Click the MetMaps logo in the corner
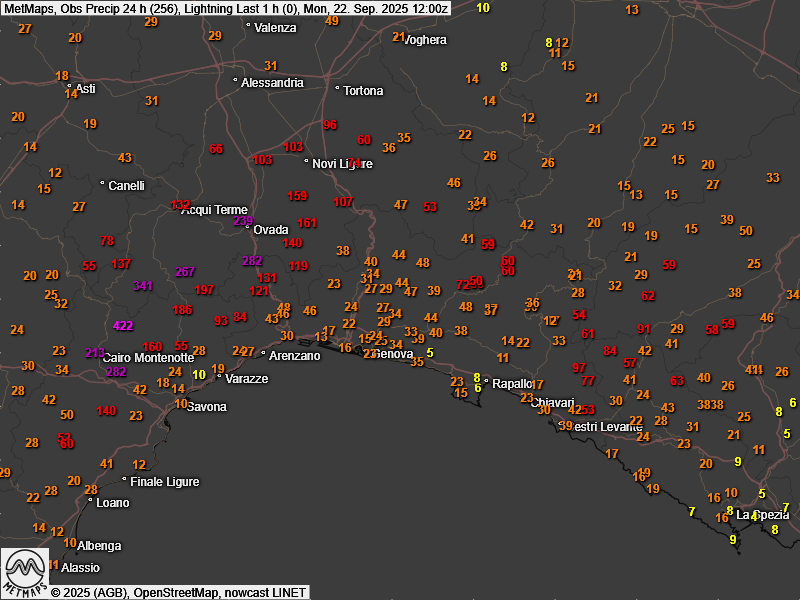 click(x=25, y=571)
